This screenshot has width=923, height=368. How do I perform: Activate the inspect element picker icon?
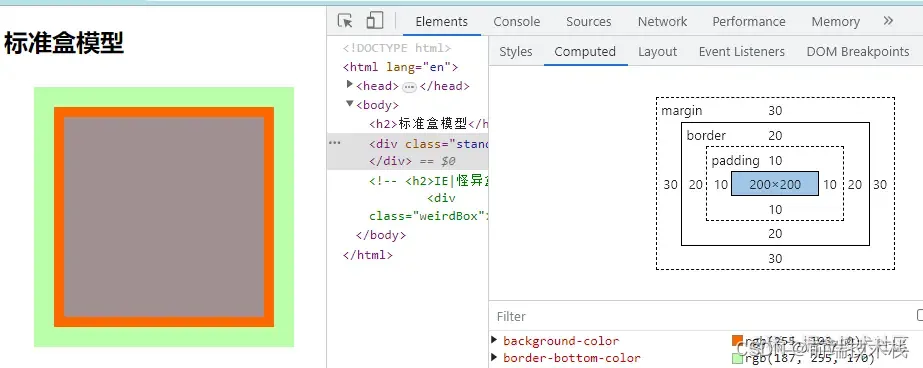[x=345, y=21]
